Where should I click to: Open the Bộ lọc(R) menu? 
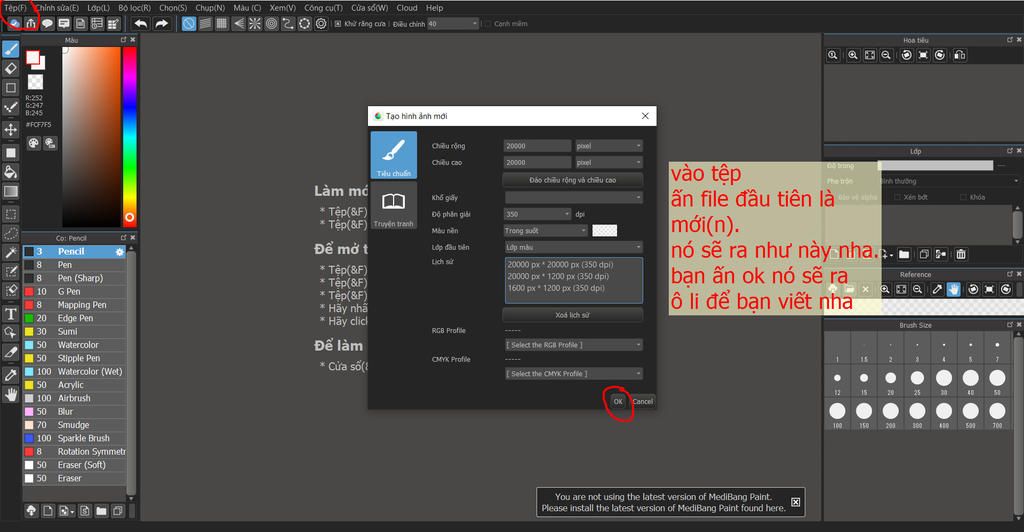[x=135, y=8]
